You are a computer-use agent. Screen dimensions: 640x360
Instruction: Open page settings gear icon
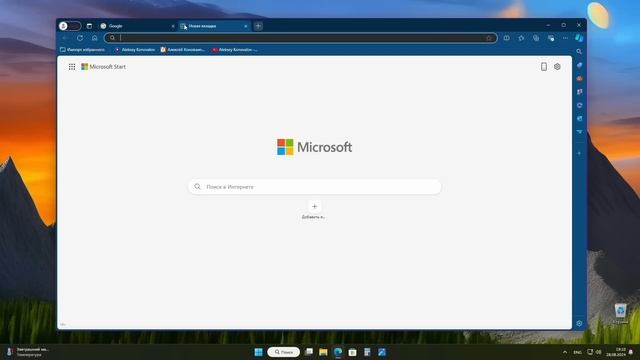click(557, 67)
